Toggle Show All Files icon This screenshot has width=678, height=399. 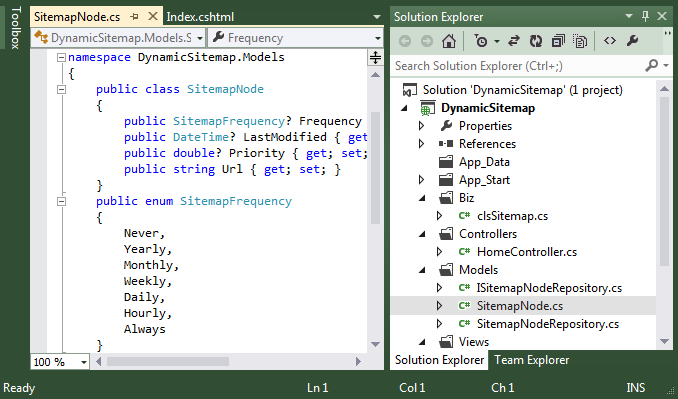[580, 41]
